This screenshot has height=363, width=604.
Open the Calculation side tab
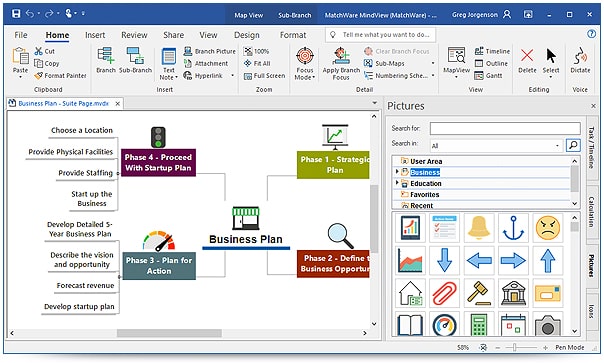[x=591, y=211]
